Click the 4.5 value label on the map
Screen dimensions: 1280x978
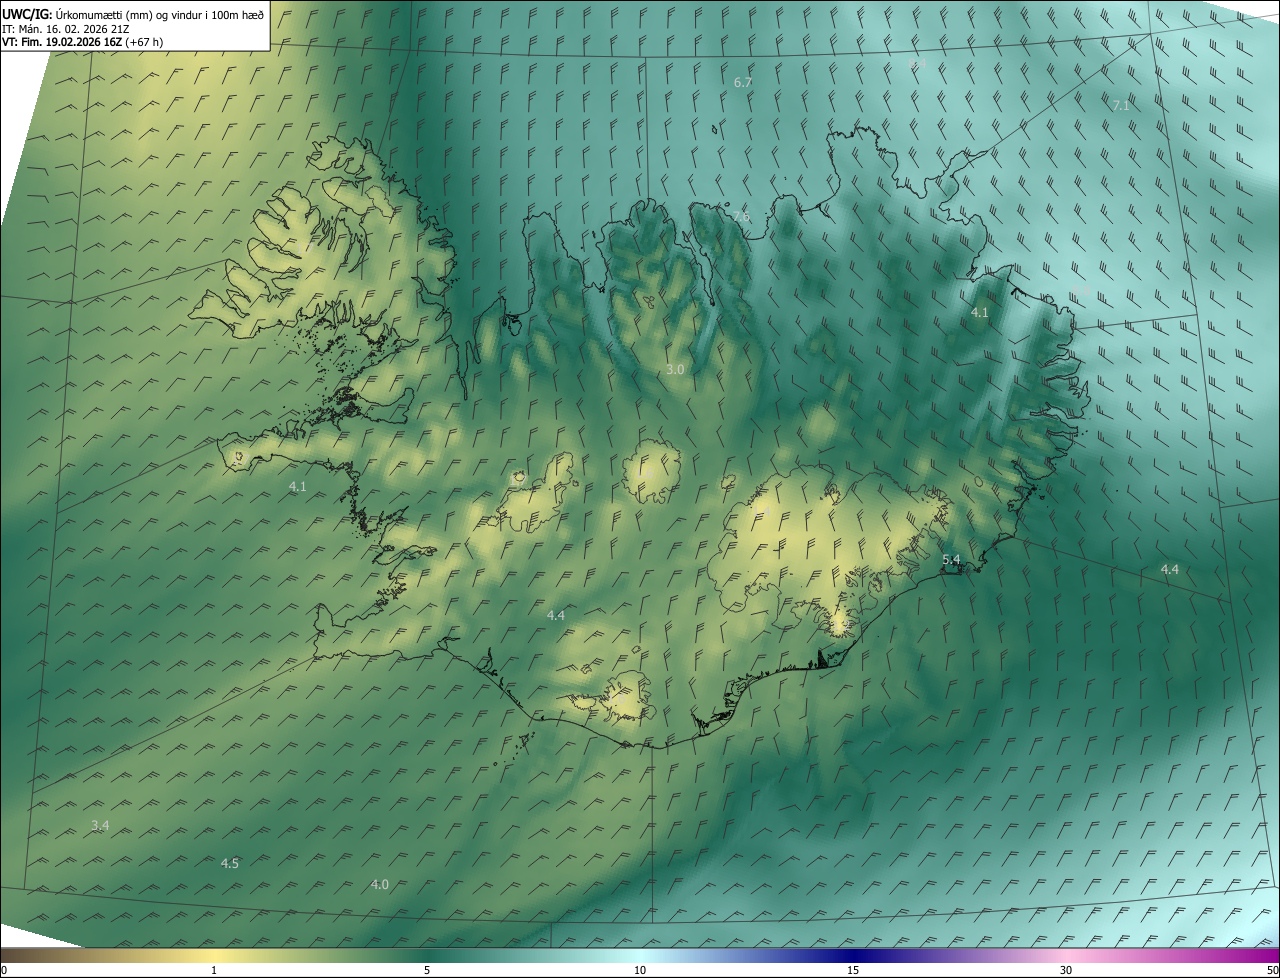click(230, 863)
